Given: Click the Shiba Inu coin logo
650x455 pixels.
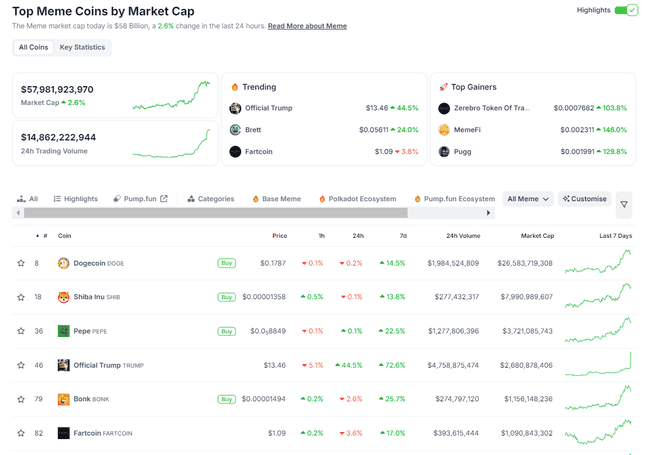Looking at the screenshot, I should [x=64, y=297].
